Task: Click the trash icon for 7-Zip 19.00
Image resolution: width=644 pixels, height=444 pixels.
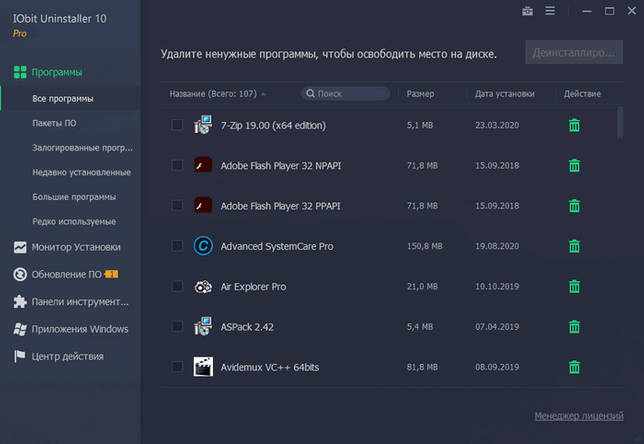Action: click(574, 125)
